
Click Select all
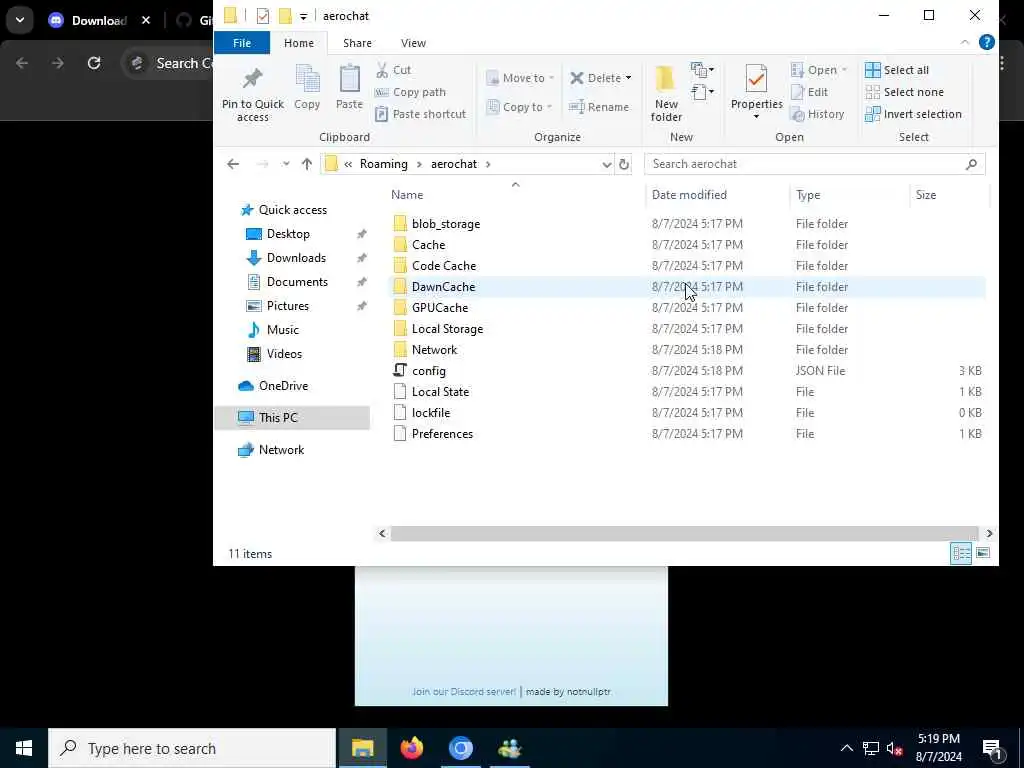897,70
